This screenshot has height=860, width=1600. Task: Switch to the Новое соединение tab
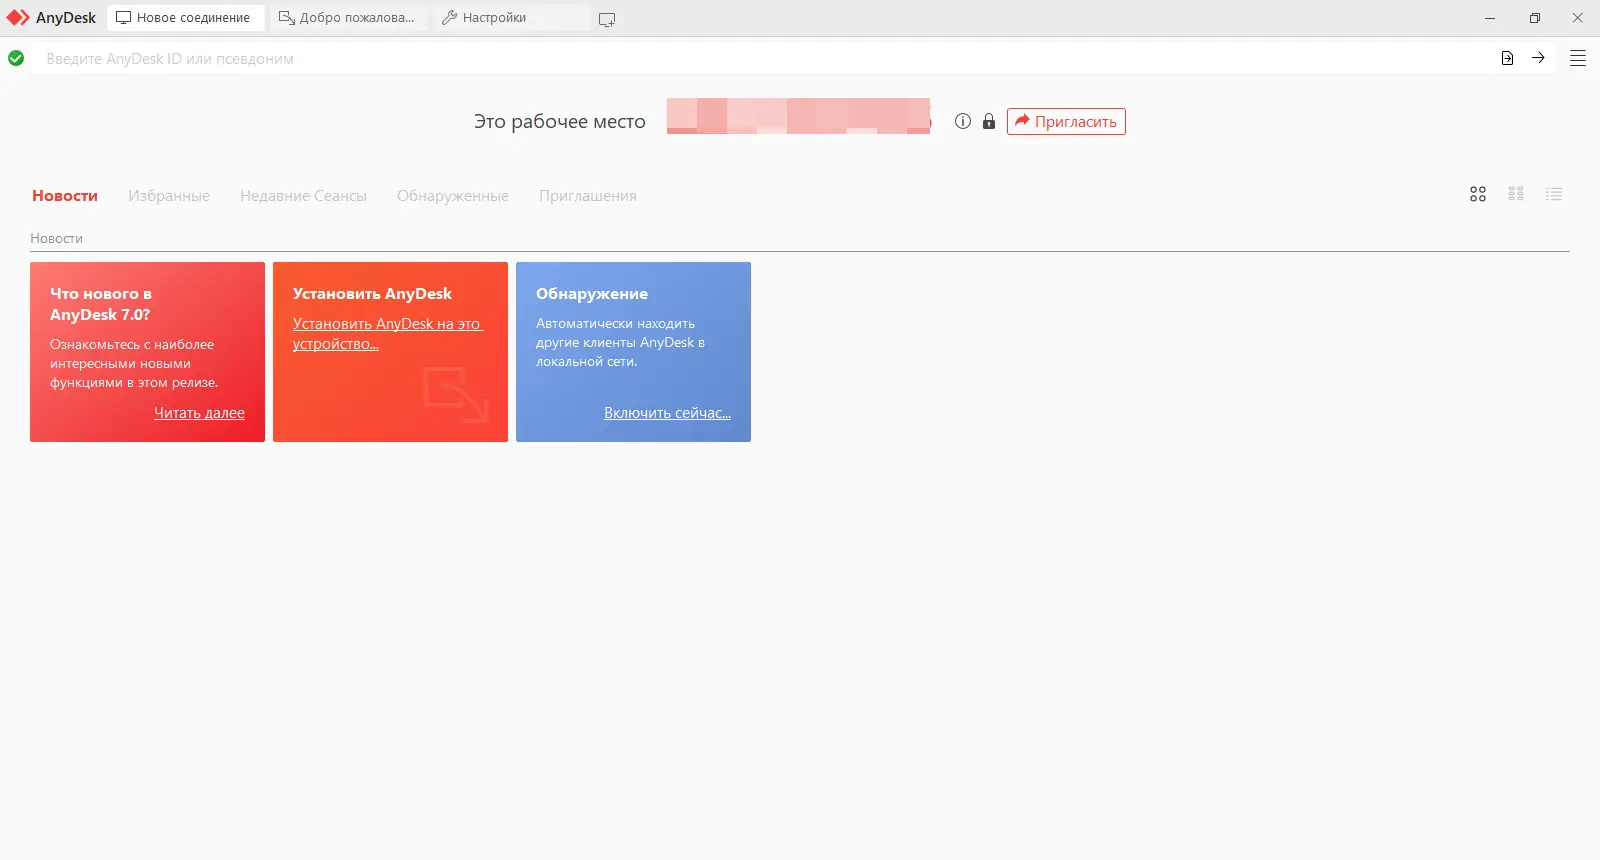[x=185, y=18]
